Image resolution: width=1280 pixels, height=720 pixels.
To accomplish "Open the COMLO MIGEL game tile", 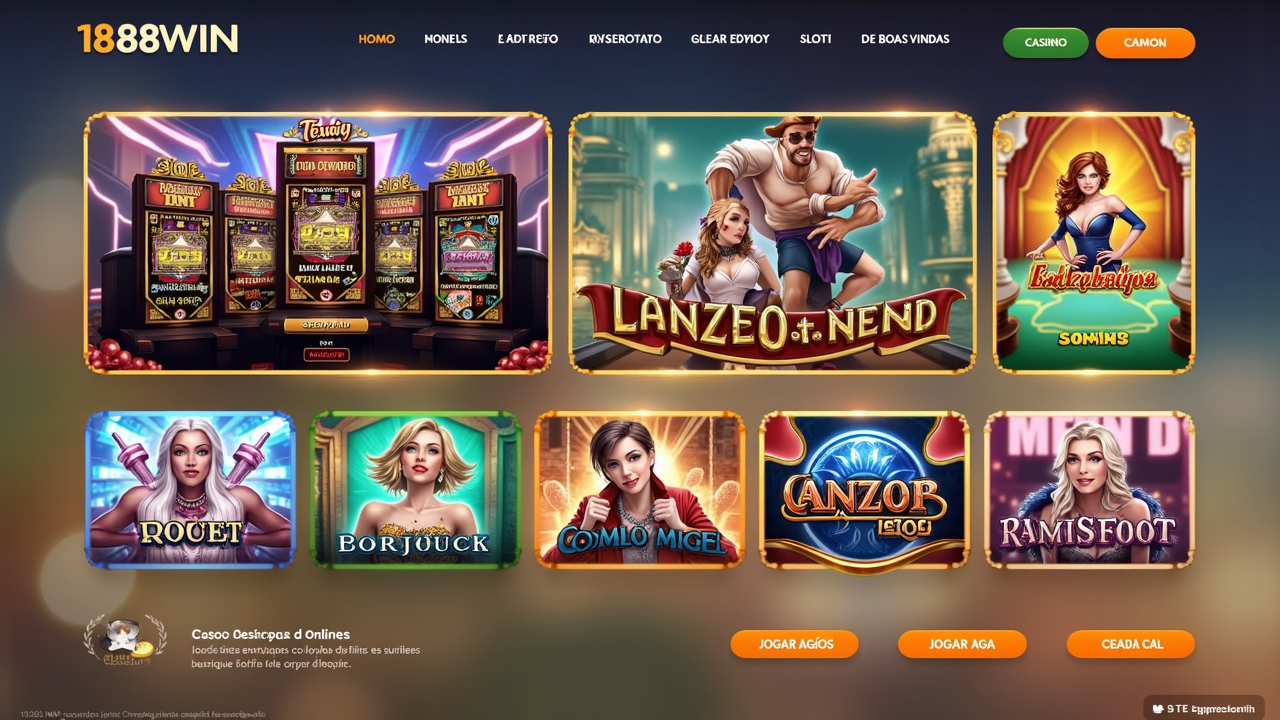I will [640, 489].
